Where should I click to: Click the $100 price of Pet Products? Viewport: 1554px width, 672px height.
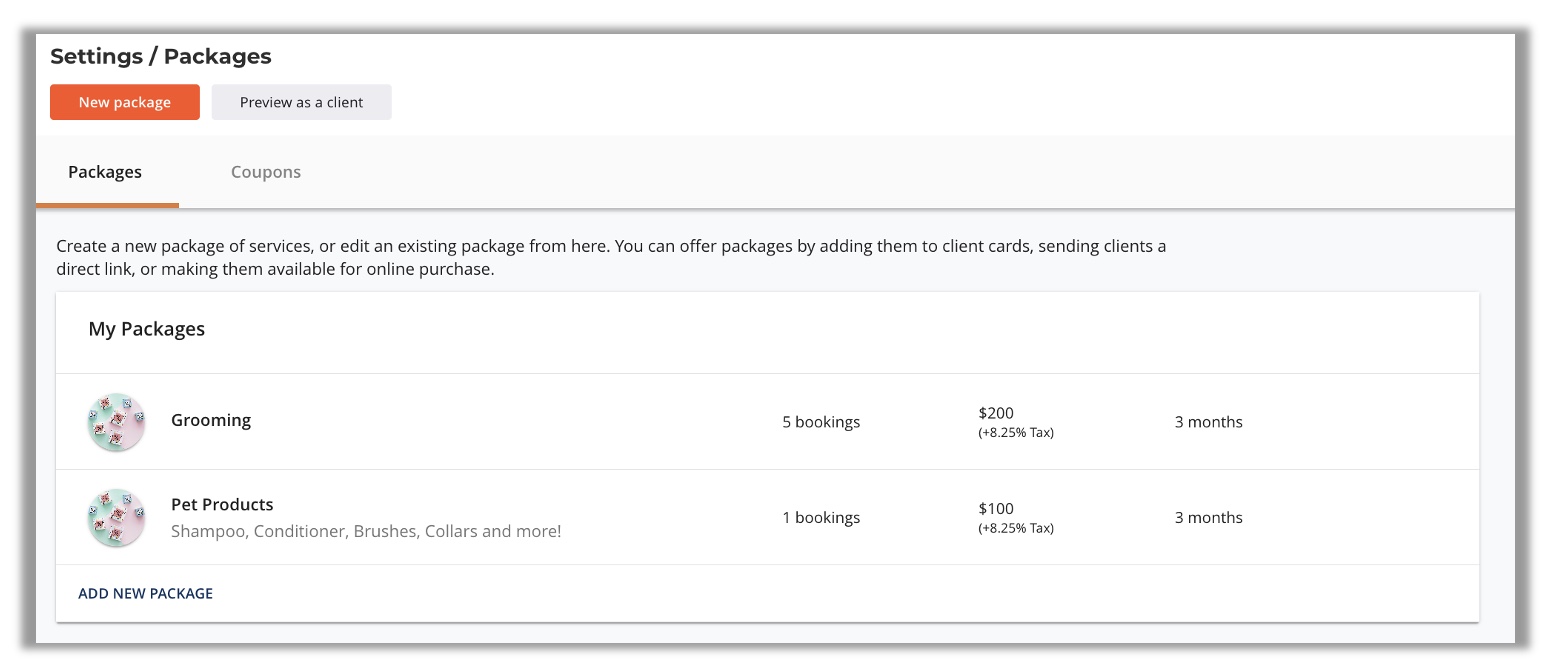point(996,509)
